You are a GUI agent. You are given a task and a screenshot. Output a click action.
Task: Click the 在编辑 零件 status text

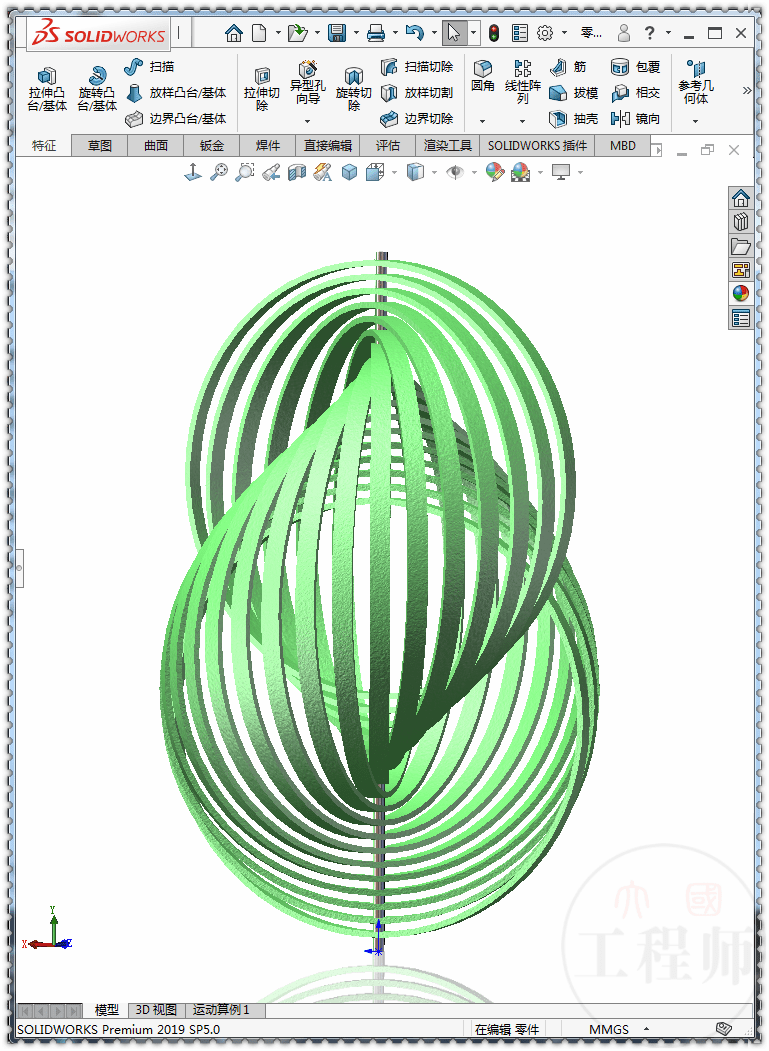tap(506, 1030)
